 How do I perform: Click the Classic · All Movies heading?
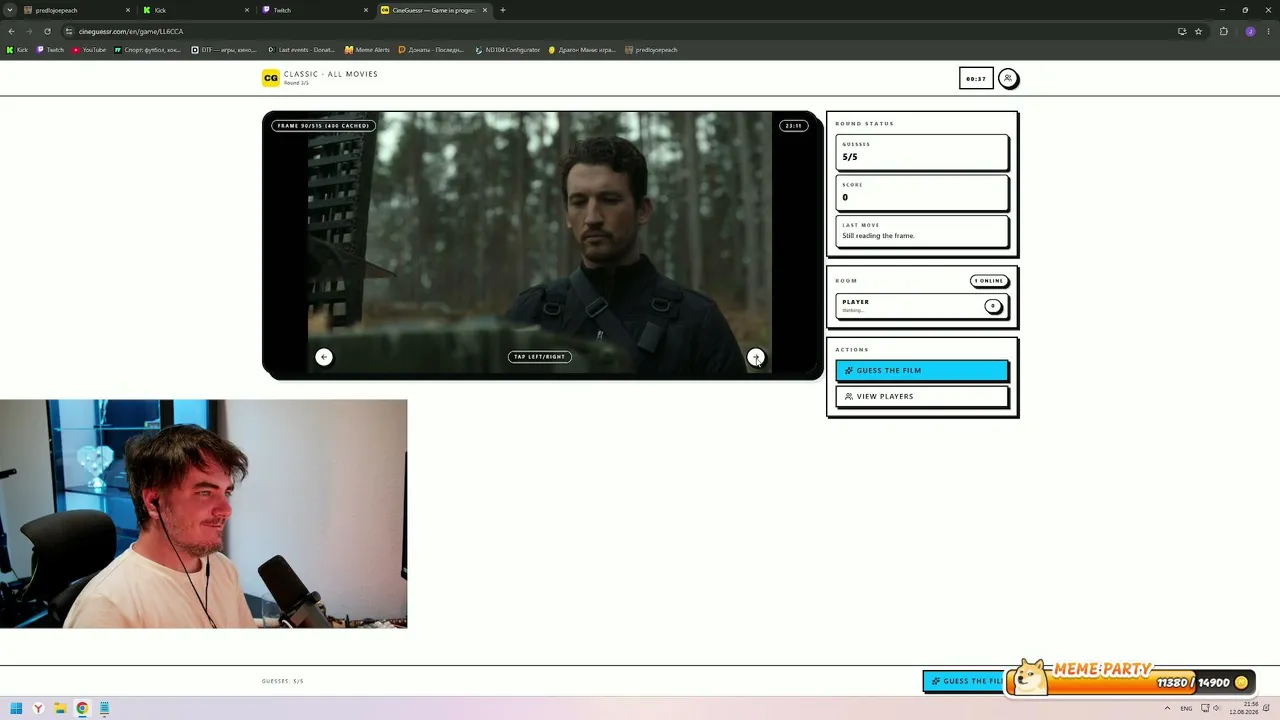click(x=331, y=74)
